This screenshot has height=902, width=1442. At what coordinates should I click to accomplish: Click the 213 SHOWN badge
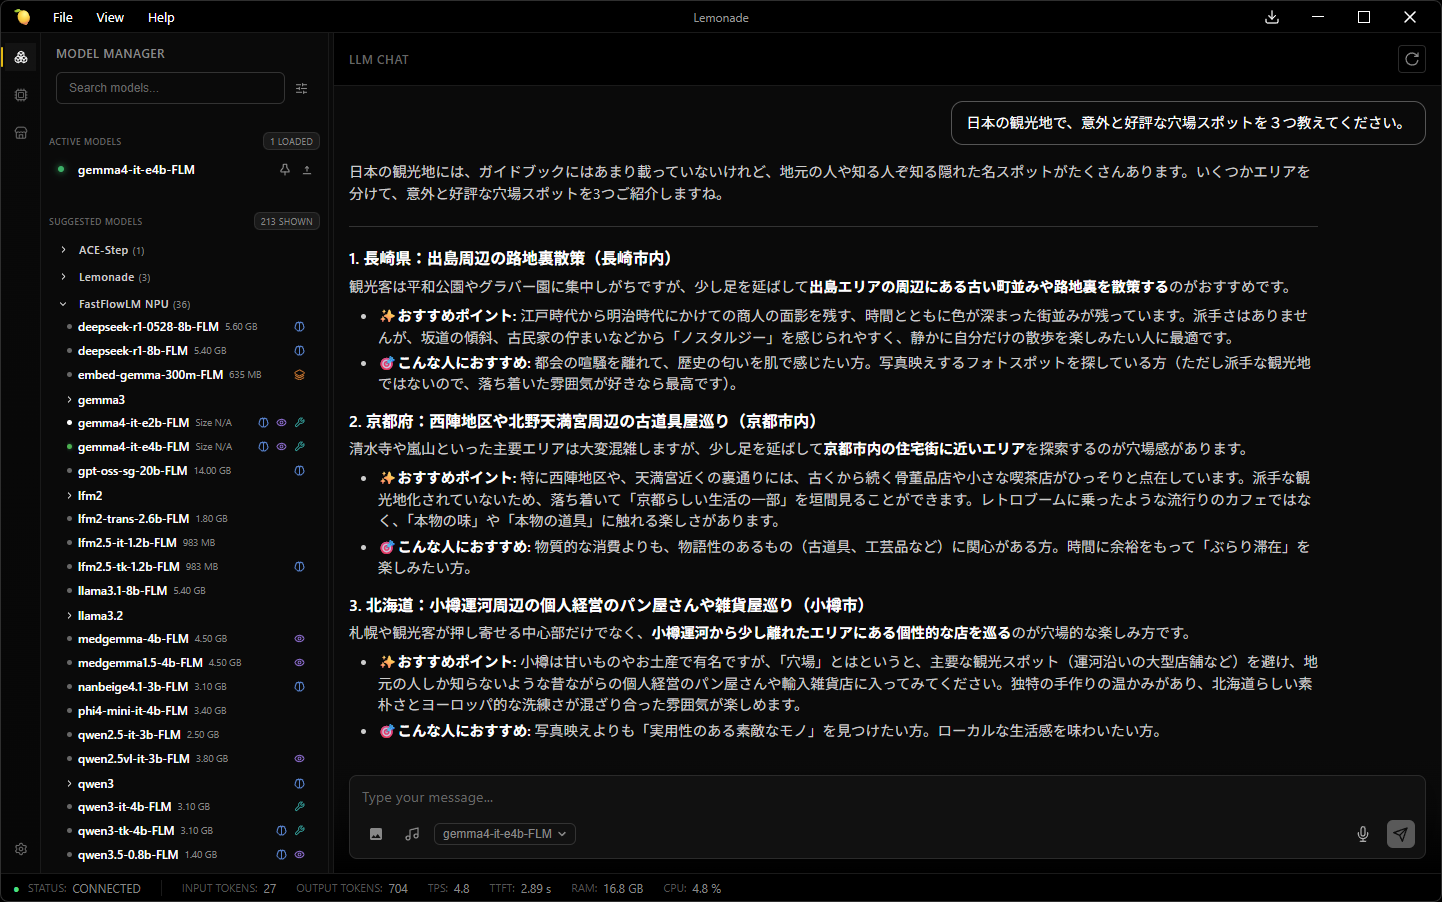coord(287,221)
